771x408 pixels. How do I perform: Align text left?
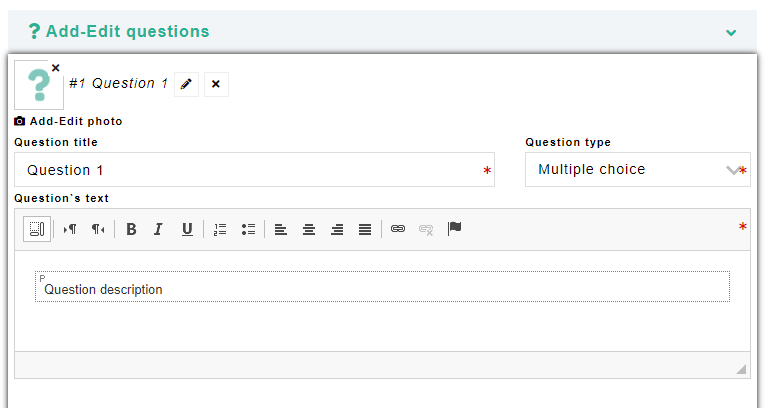click(x=281, y=229)
